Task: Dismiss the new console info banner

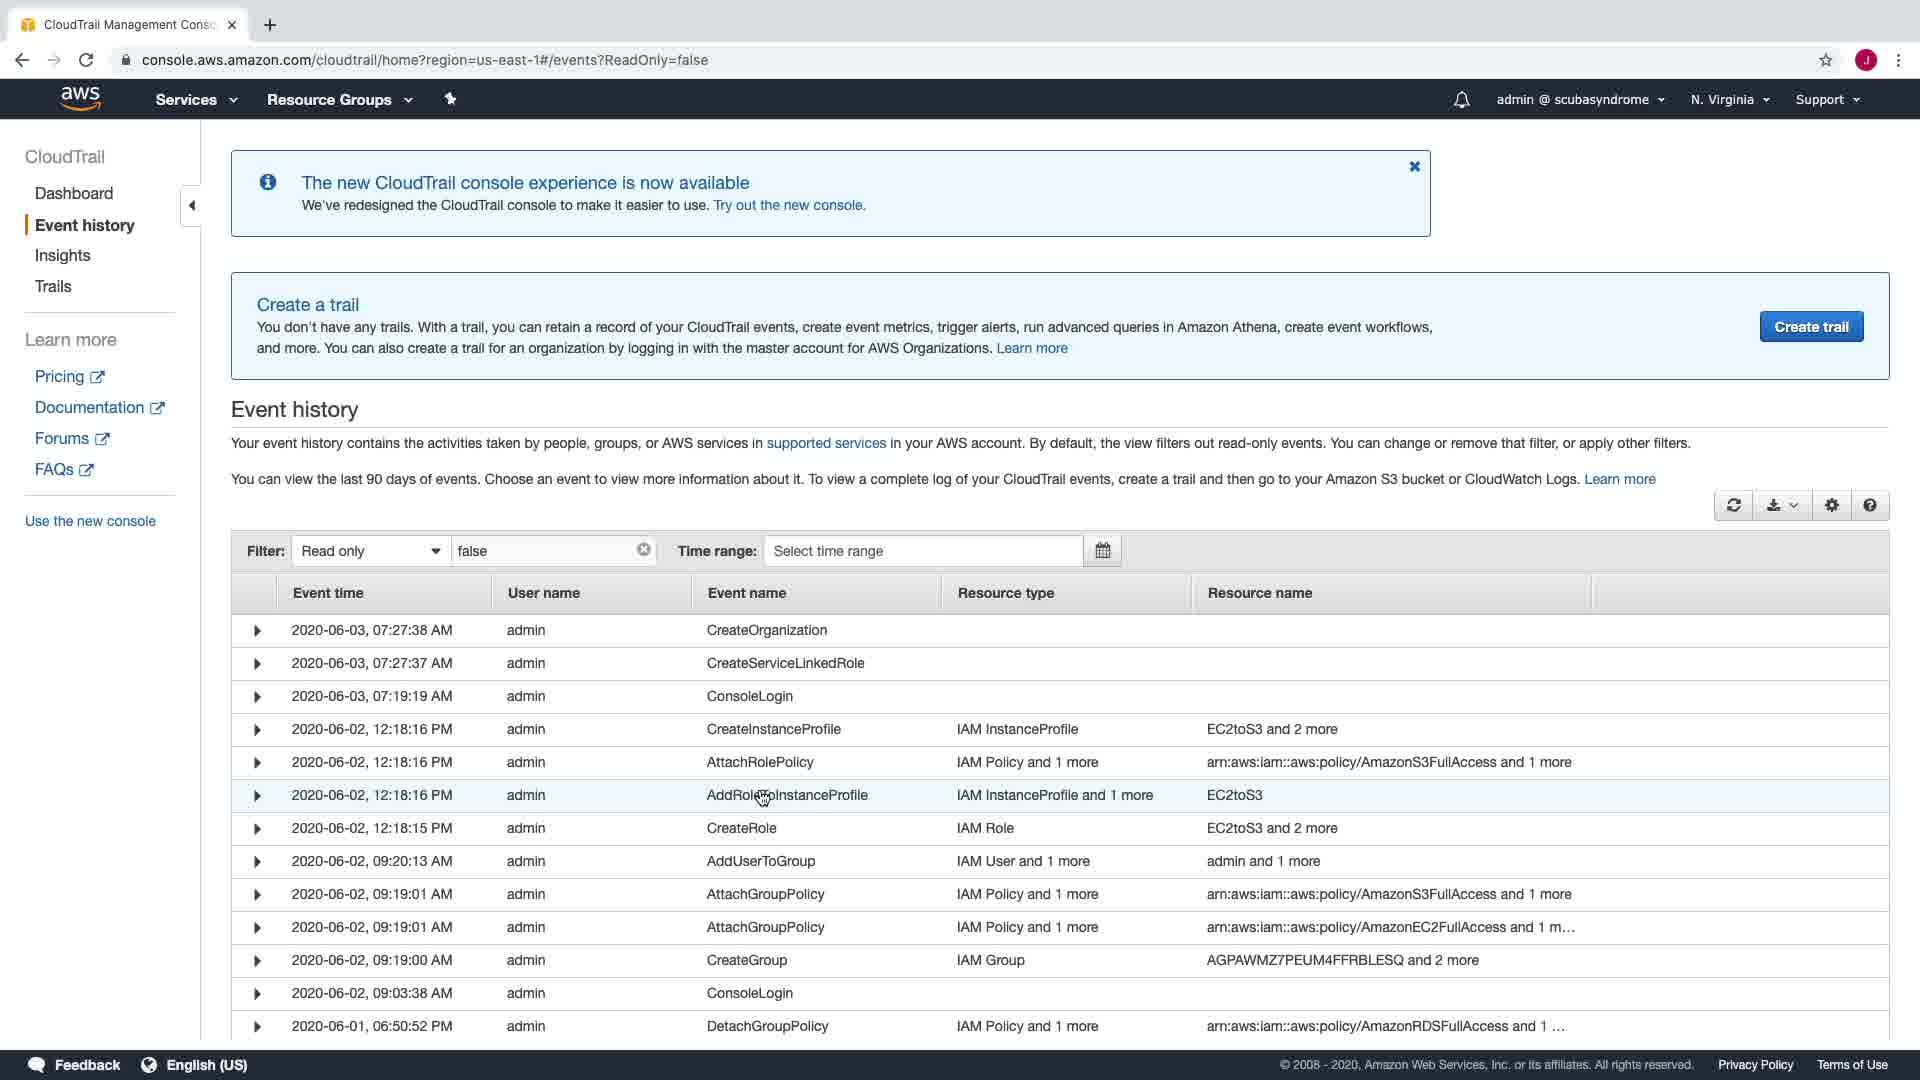Action: click(1414, 167)
